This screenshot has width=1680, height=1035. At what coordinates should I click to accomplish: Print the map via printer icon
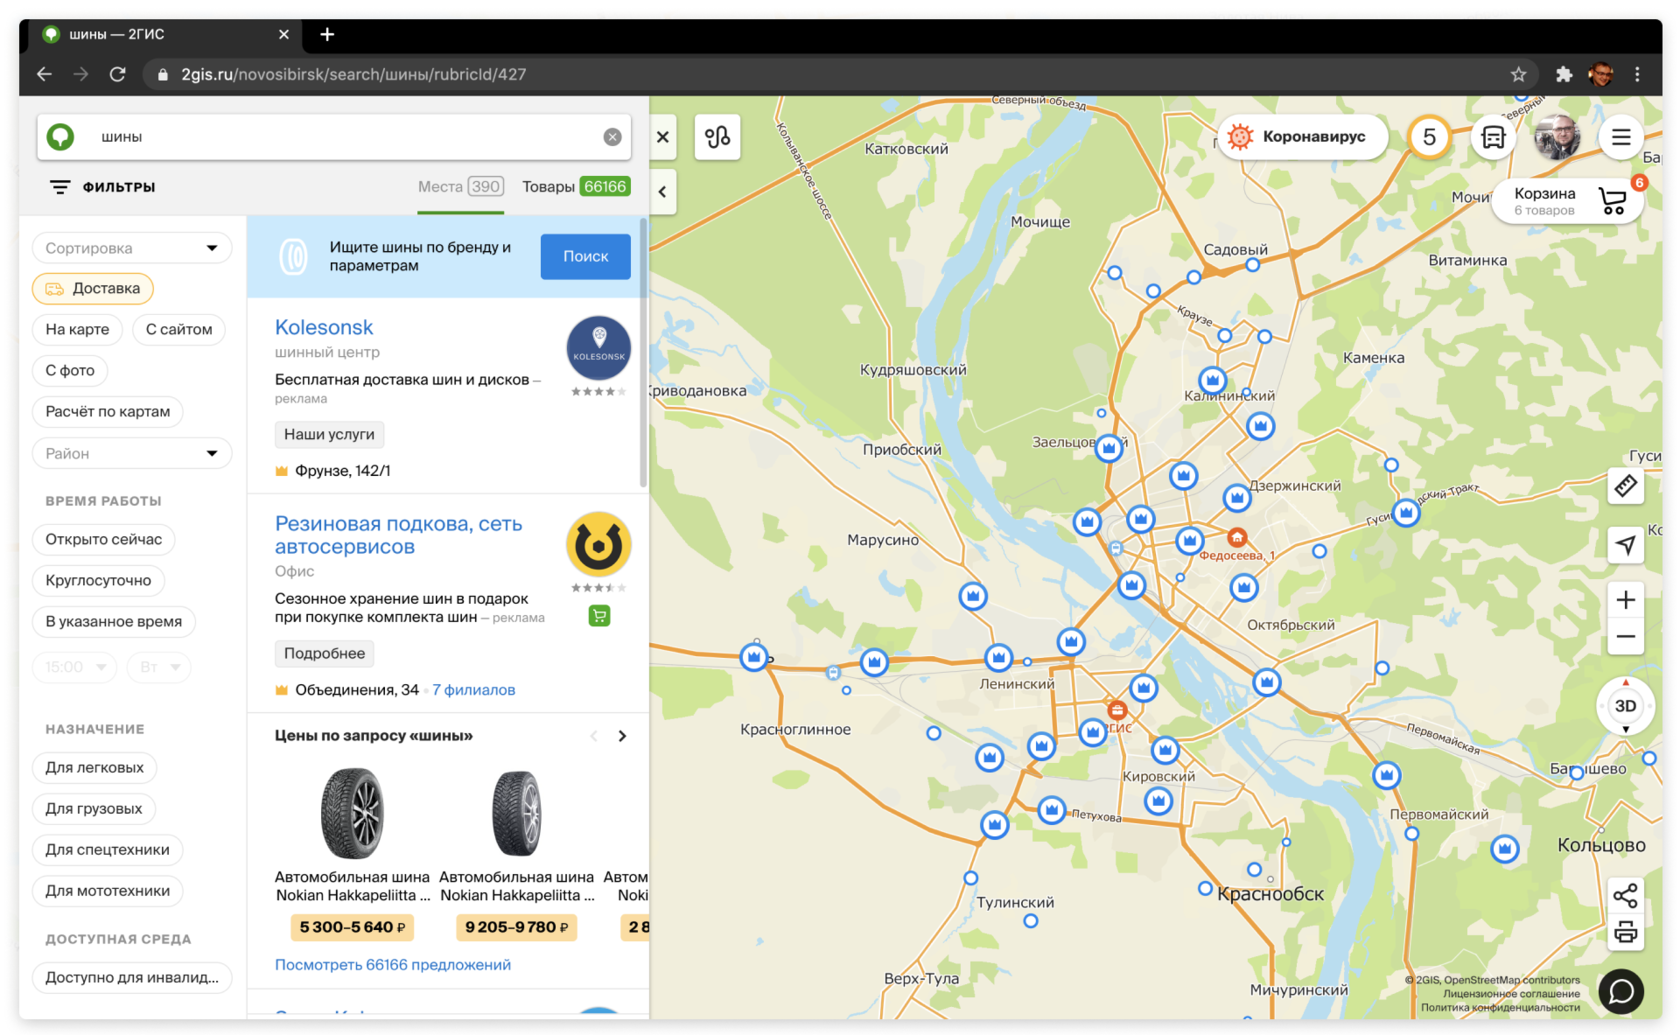[1626, 933]
